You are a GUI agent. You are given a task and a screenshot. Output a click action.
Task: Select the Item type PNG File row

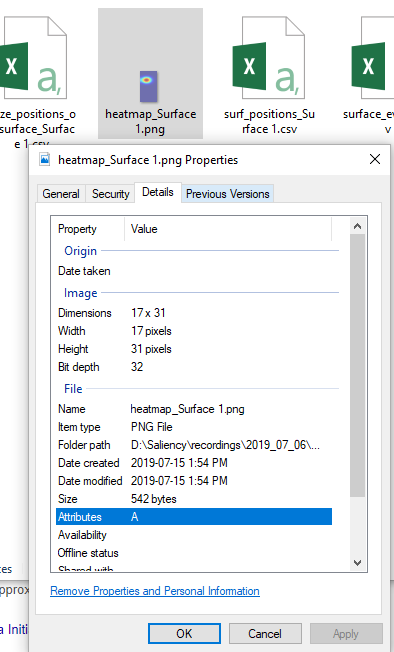point(194,427)
